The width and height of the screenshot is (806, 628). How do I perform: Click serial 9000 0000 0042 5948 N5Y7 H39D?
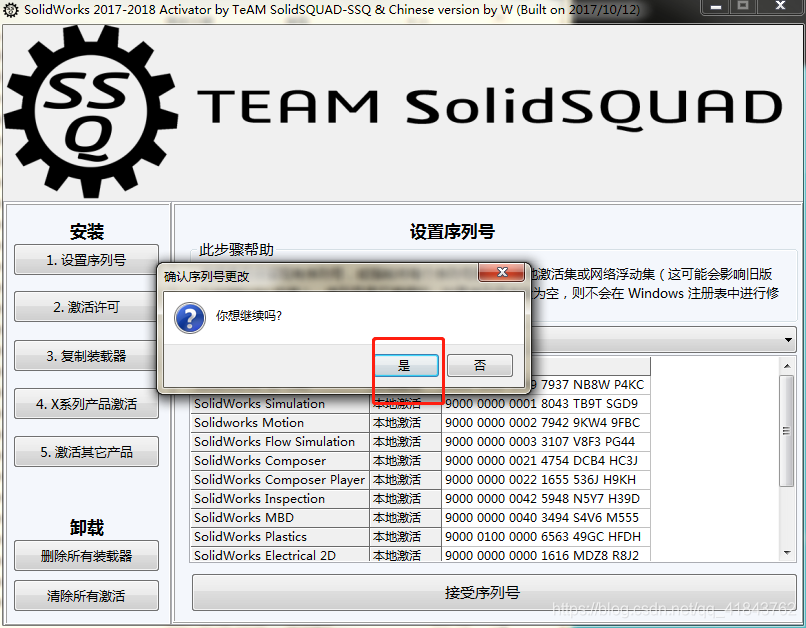pyautogui.click(x=546, y=499)
